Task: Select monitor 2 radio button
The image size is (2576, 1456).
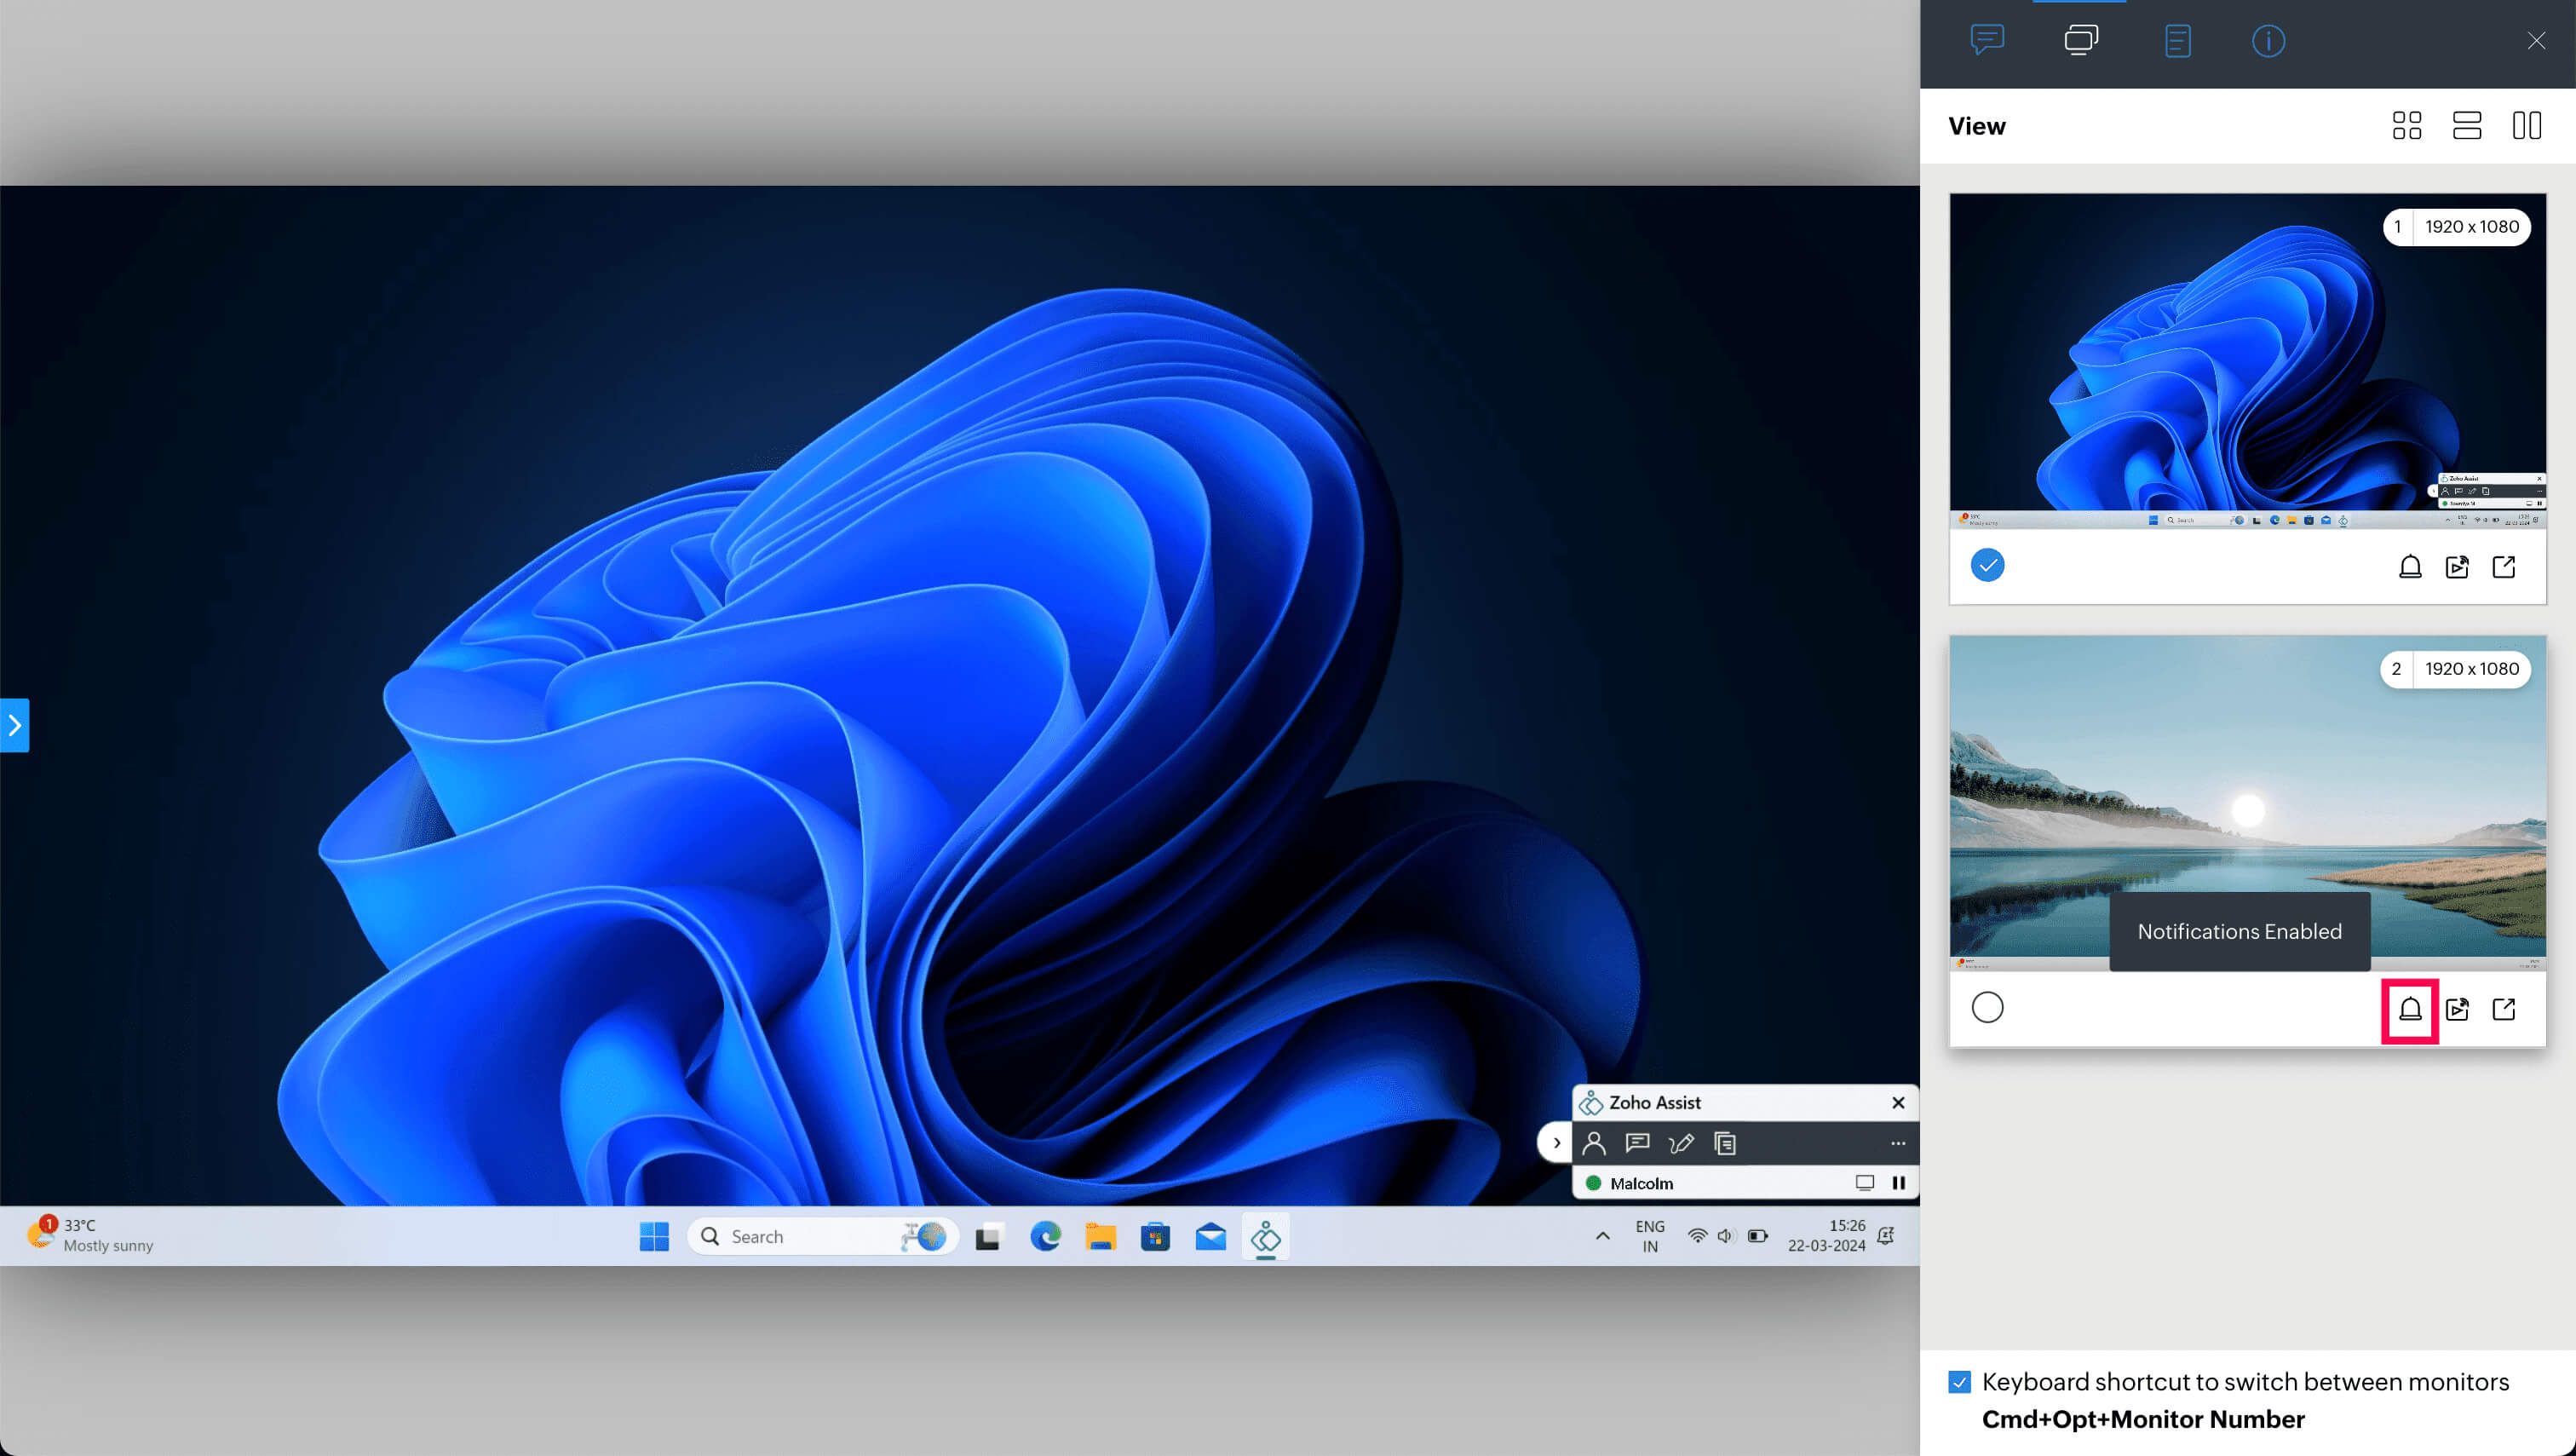Action: coord(1987,1007)
